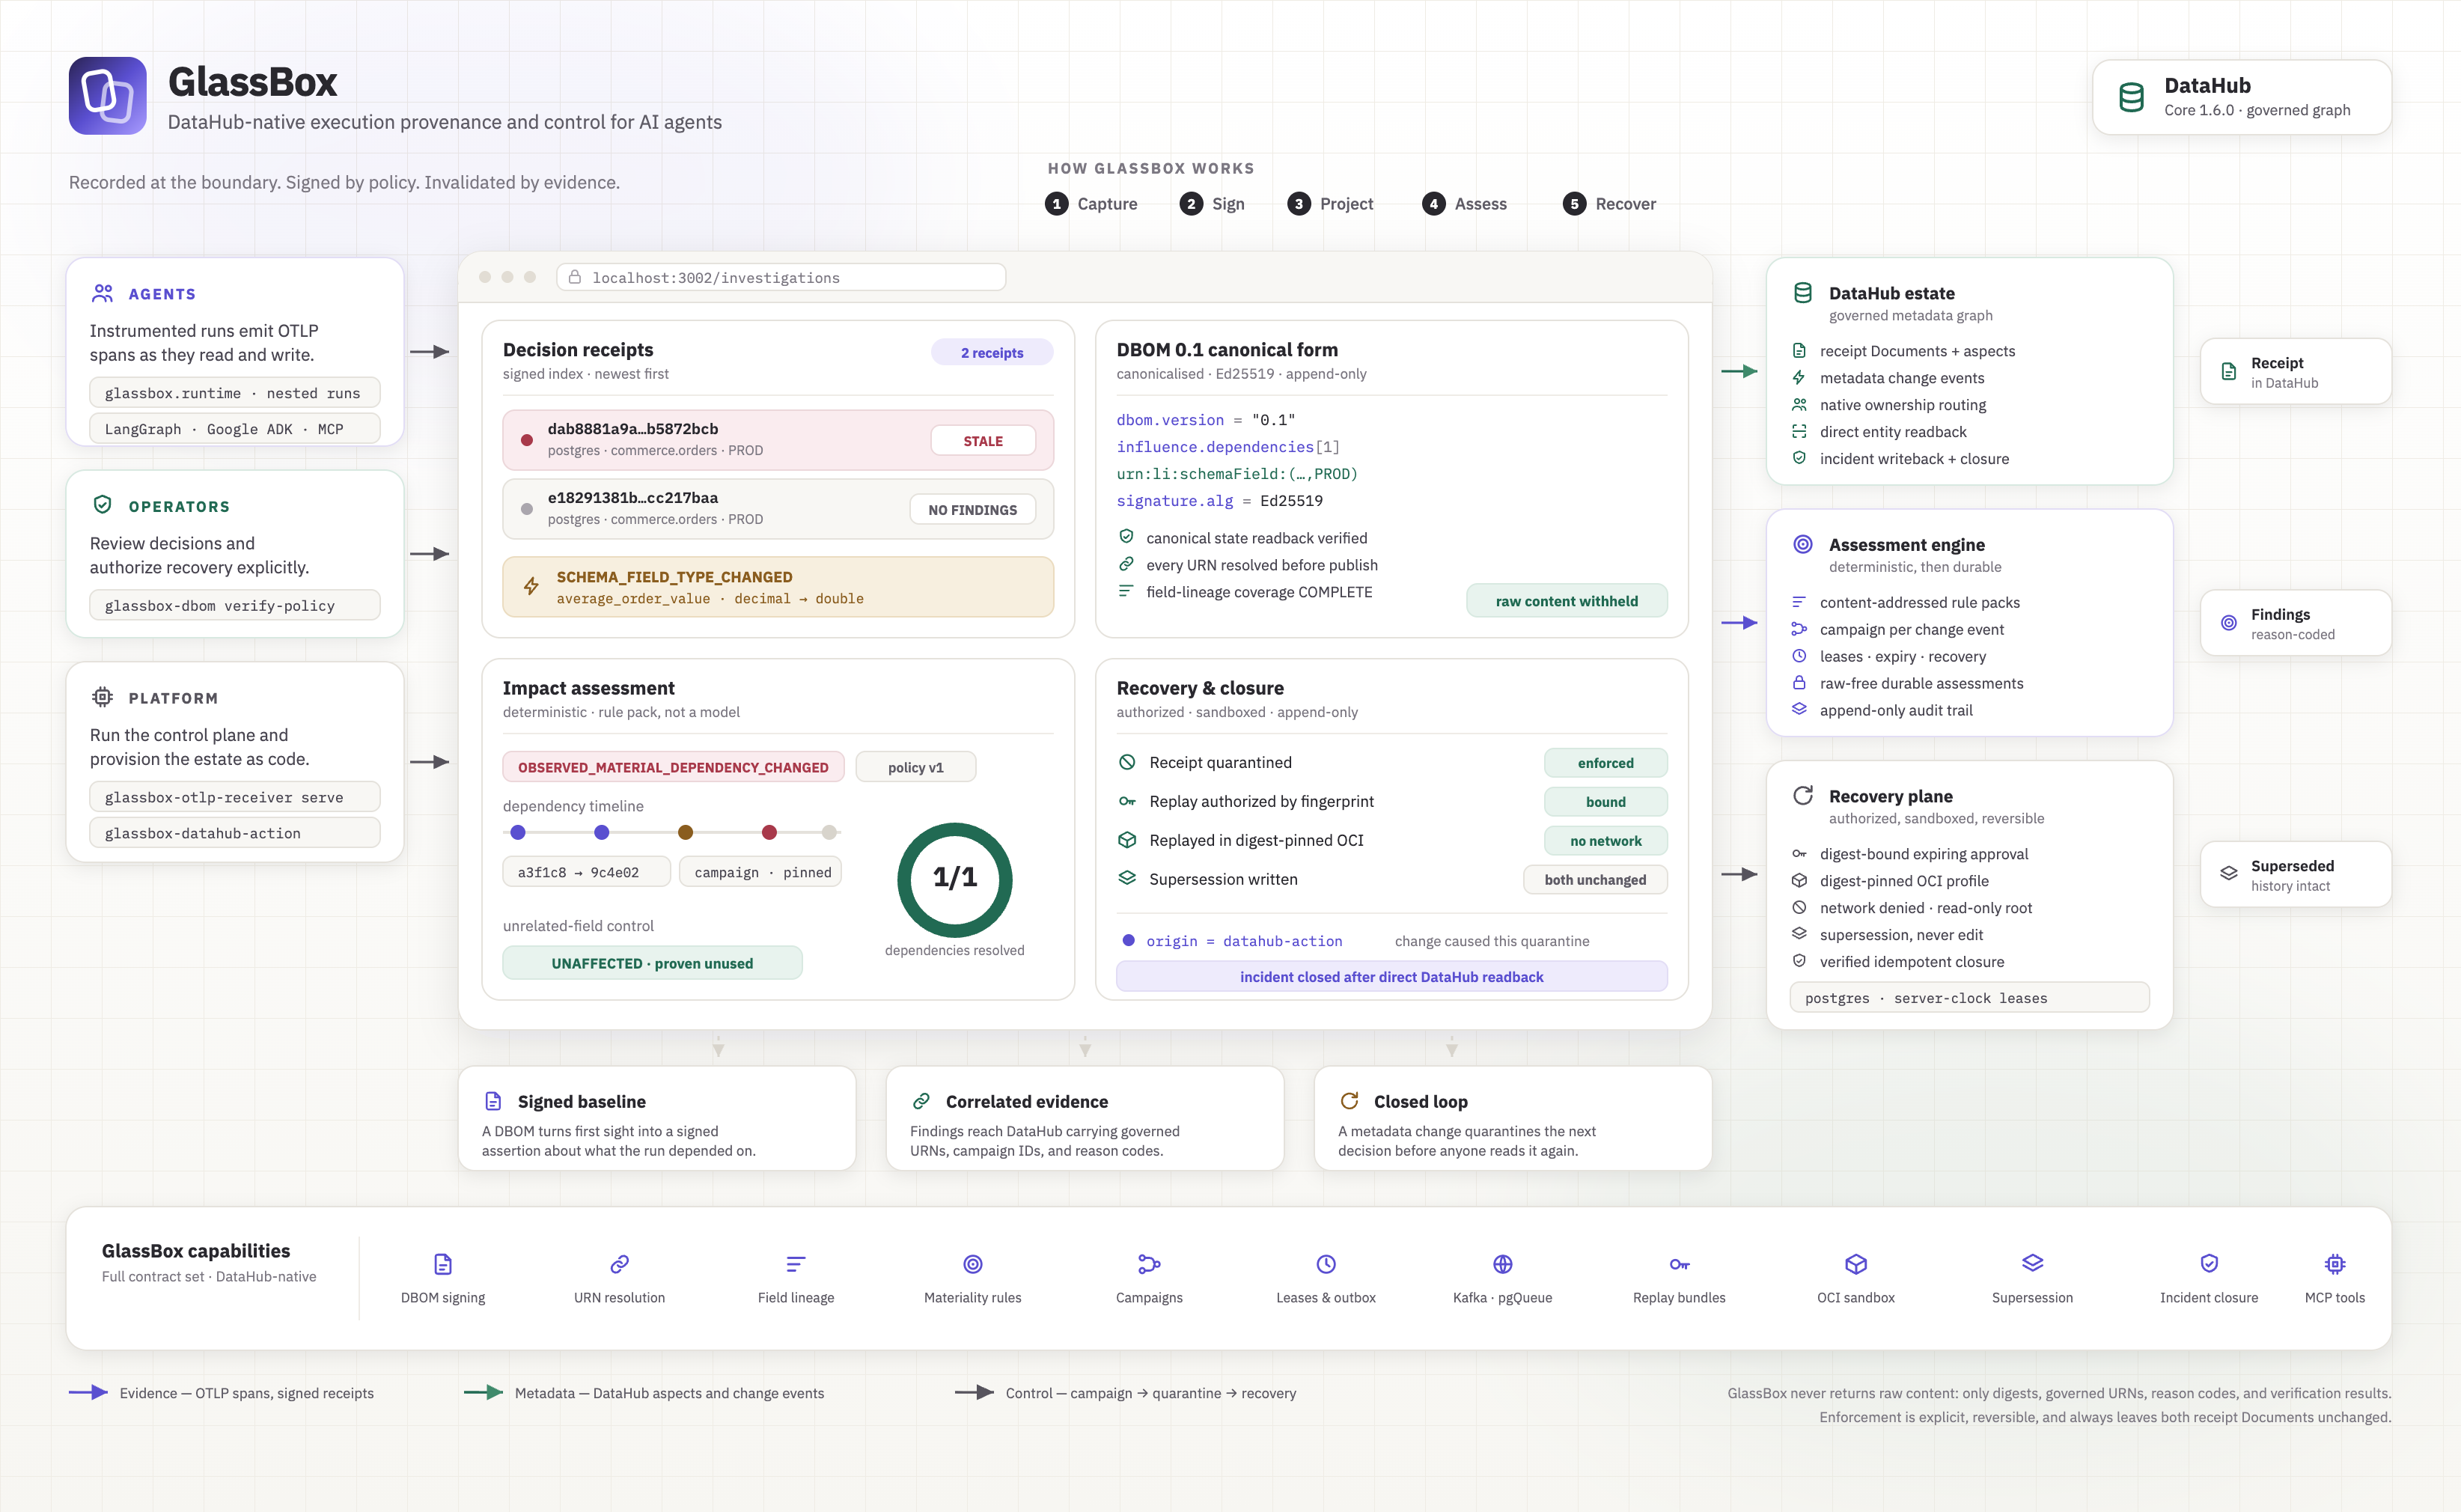This screenshot has width=2461, height=1512.
Task: Select the Field lineage capability icon
Action: 796,1264
